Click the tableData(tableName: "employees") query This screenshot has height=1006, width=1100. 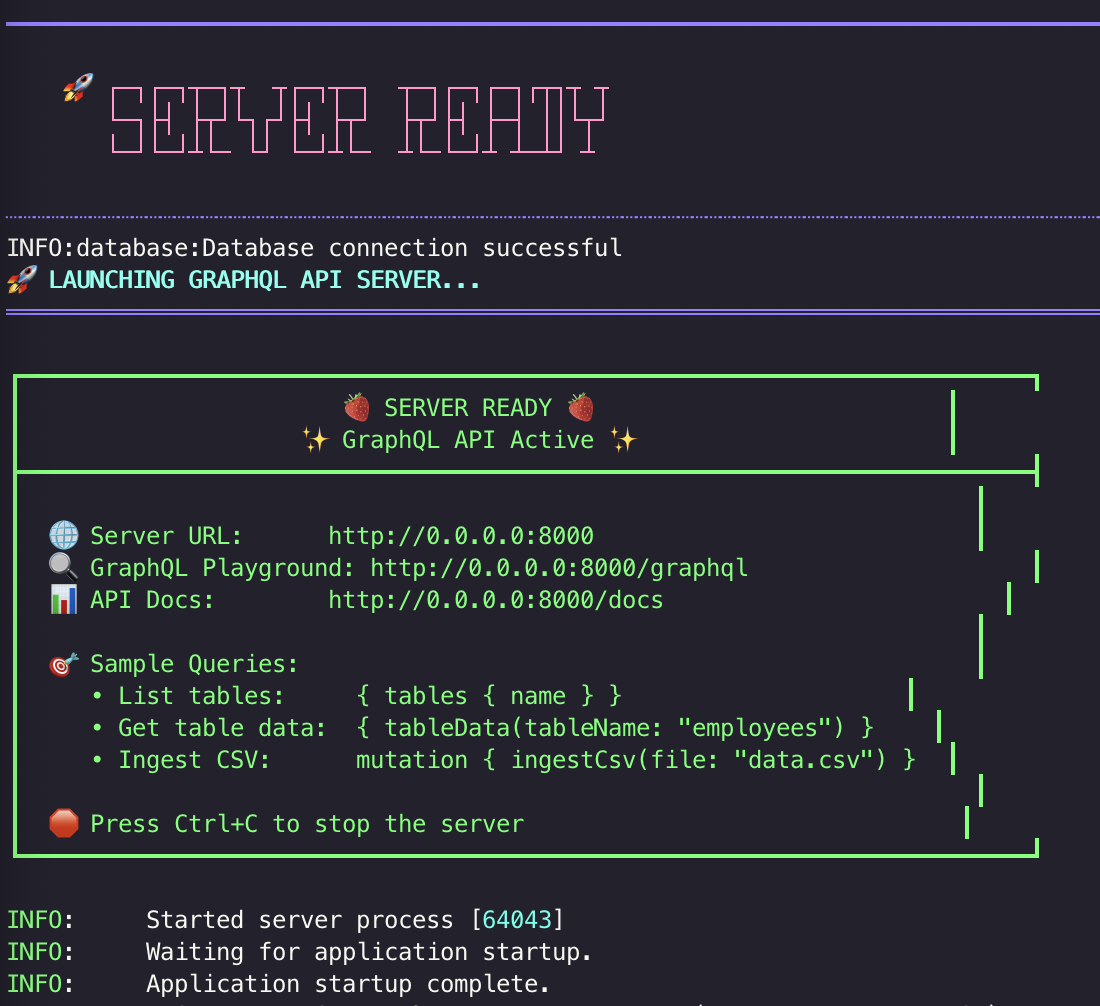(x=615, y=728)
